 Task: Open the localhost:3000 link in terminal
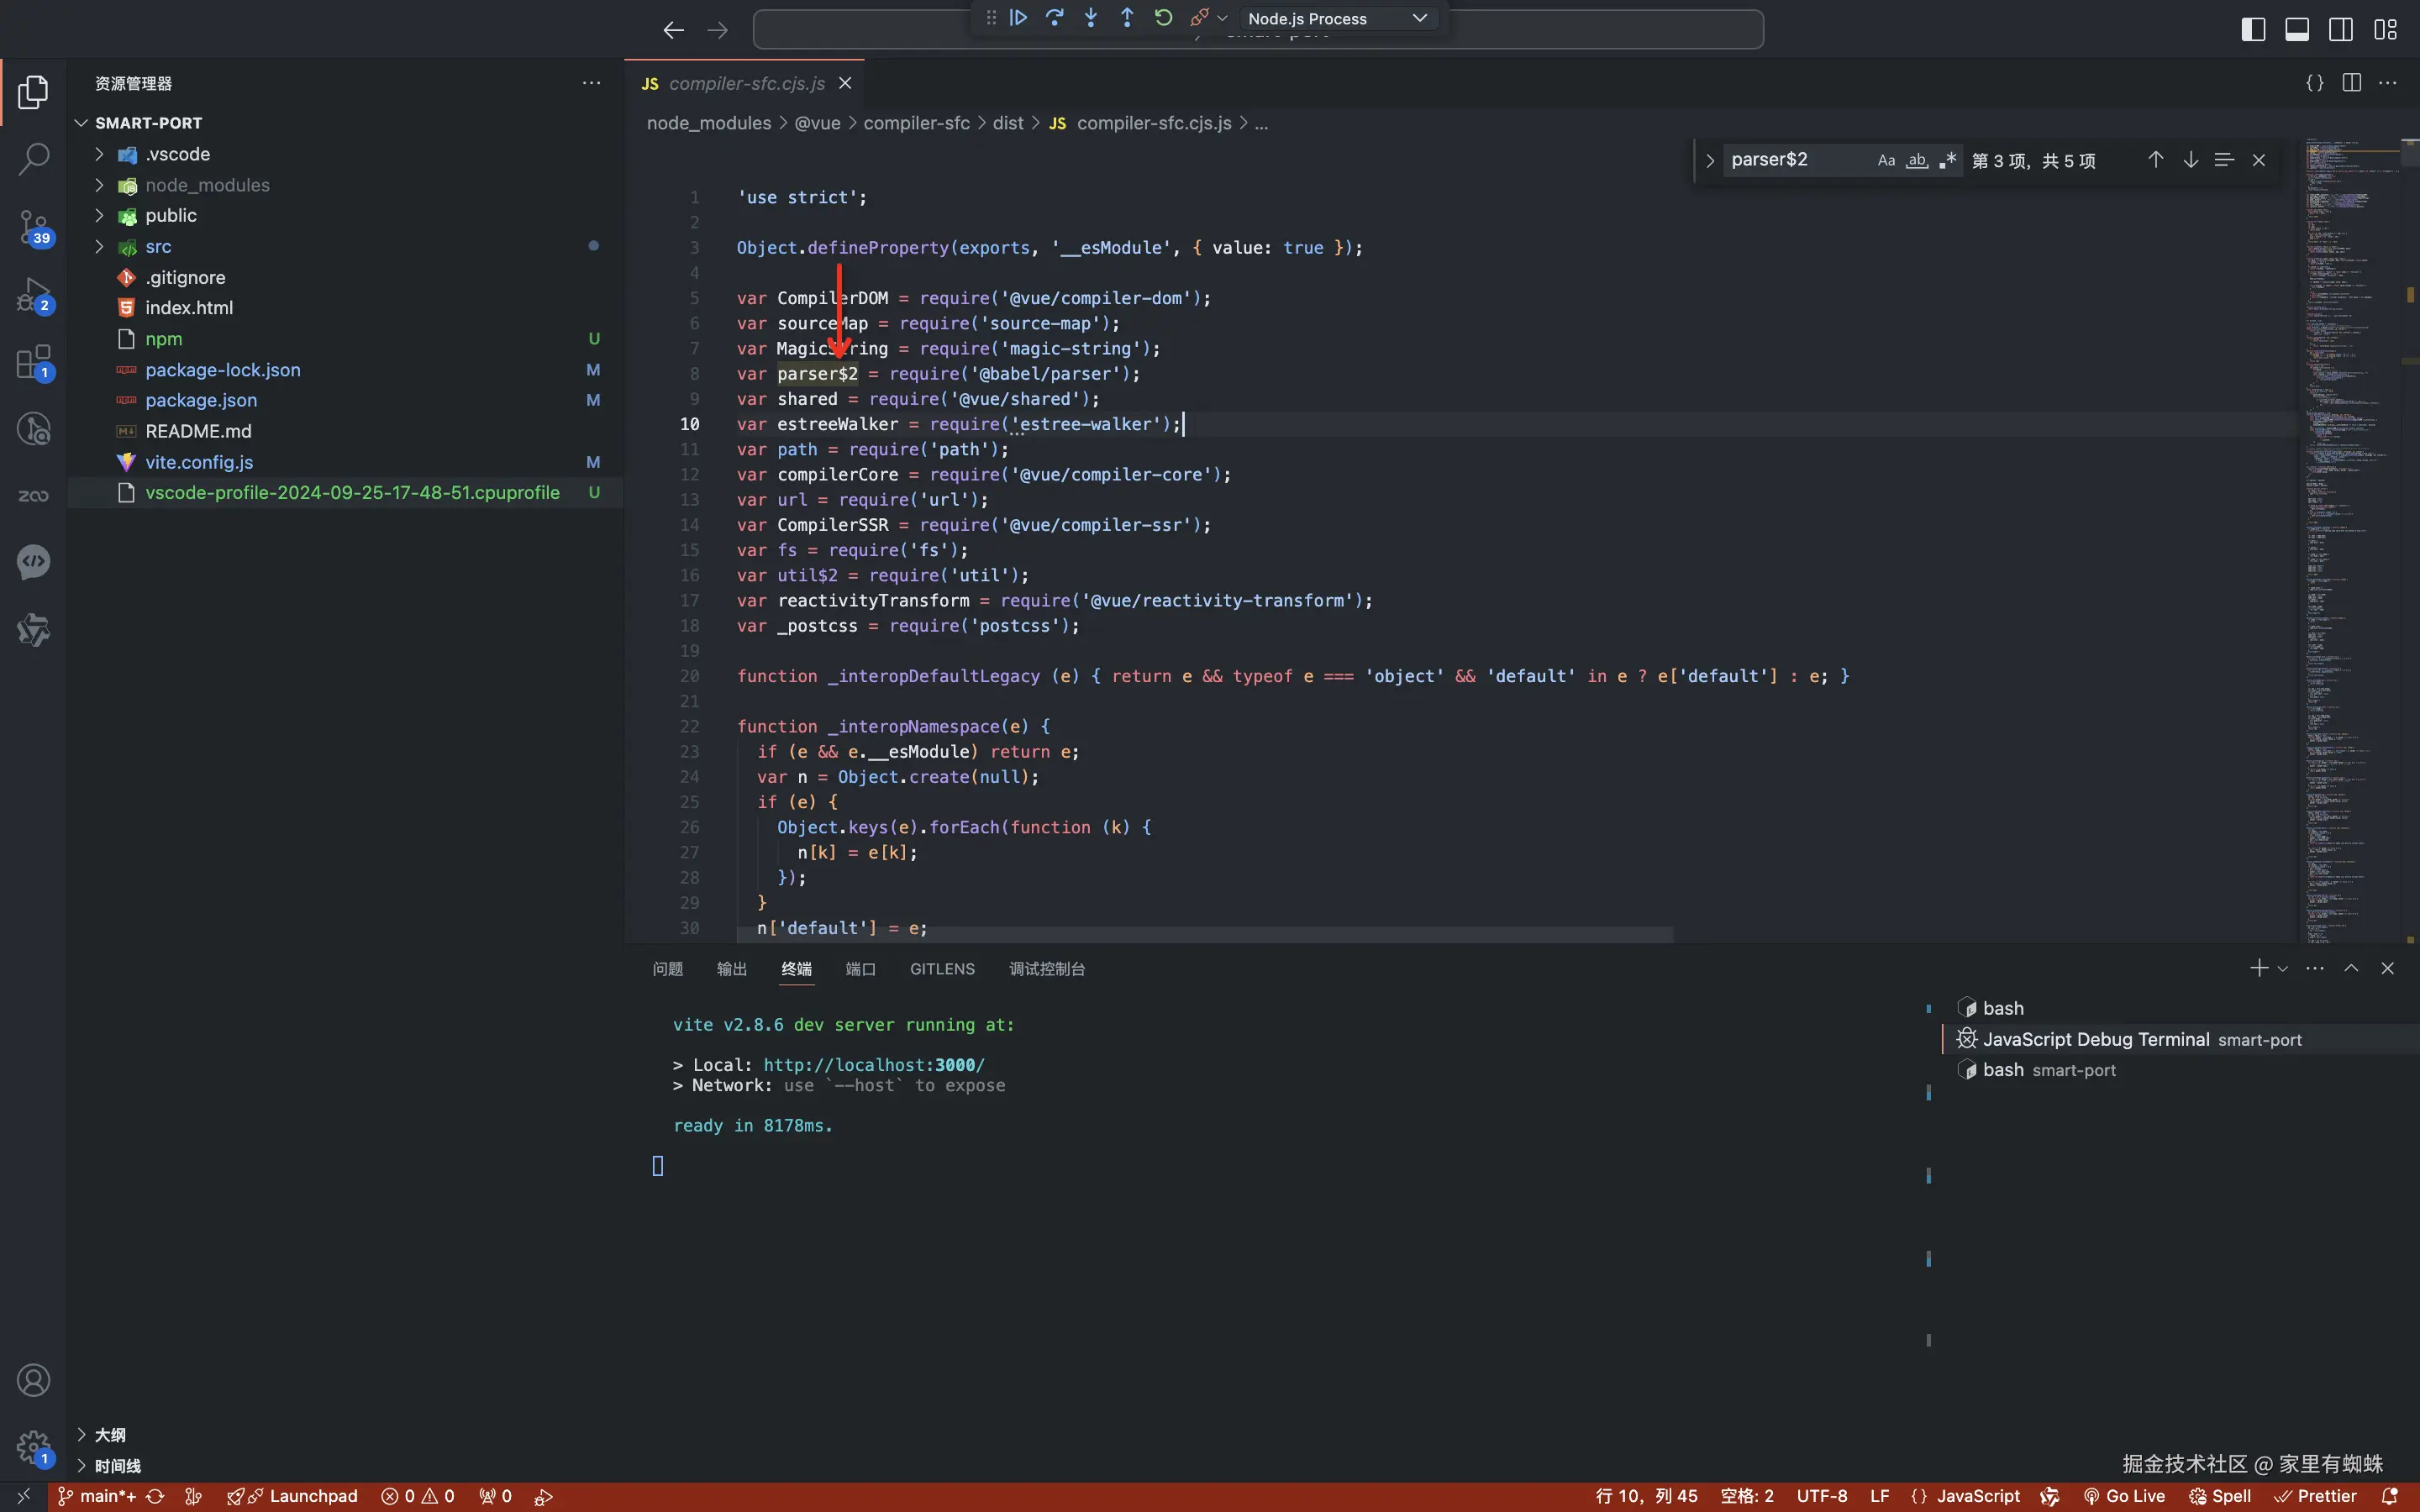pyautogui.click(x=873, y=1065)
